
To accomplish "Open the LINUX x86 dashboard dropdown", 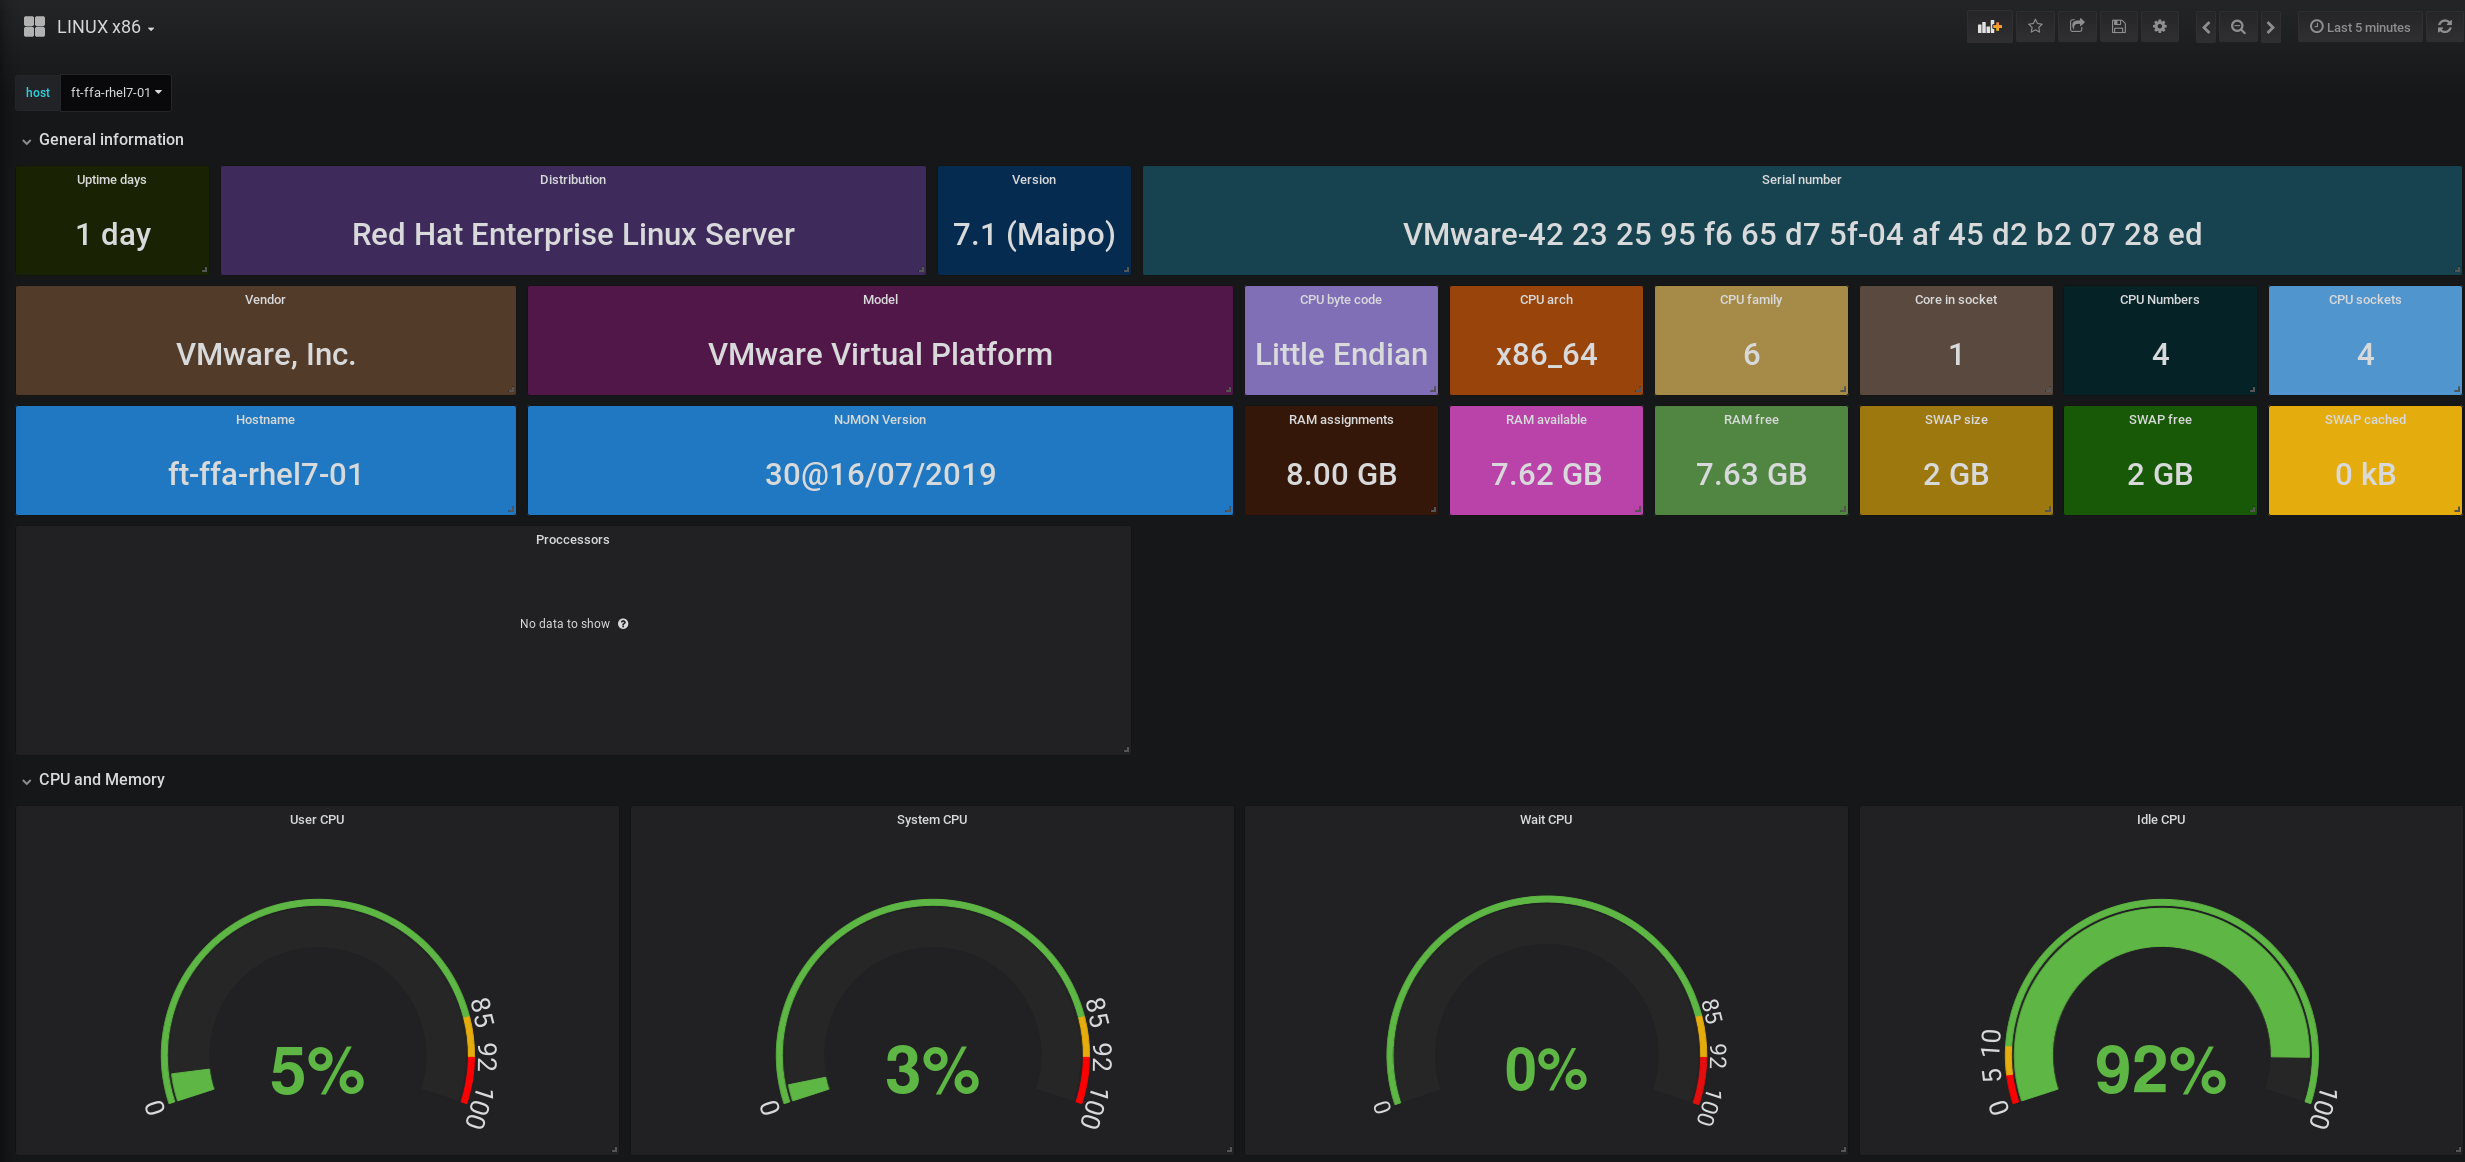I will 106,27.
